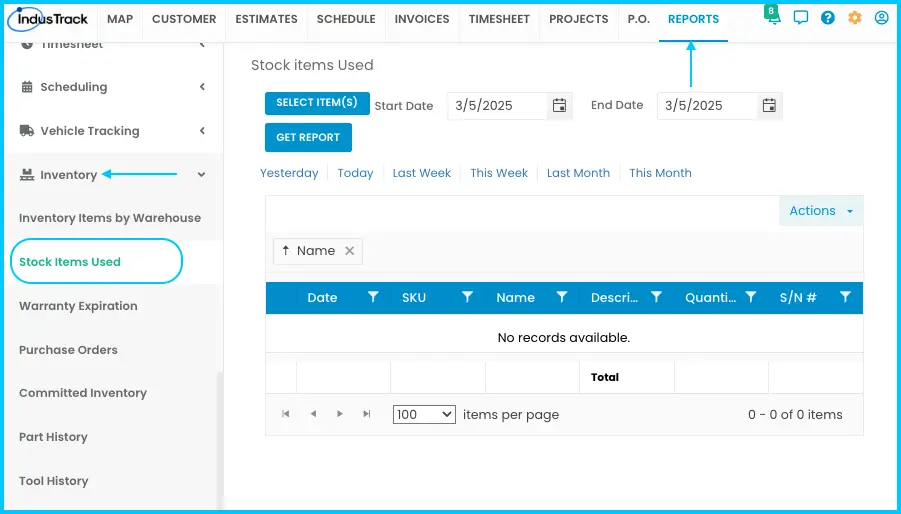The width and height of the screenshot is (901, 514).
Task: Expand the Timesheet sidebar section chevron
Action: 202,44
